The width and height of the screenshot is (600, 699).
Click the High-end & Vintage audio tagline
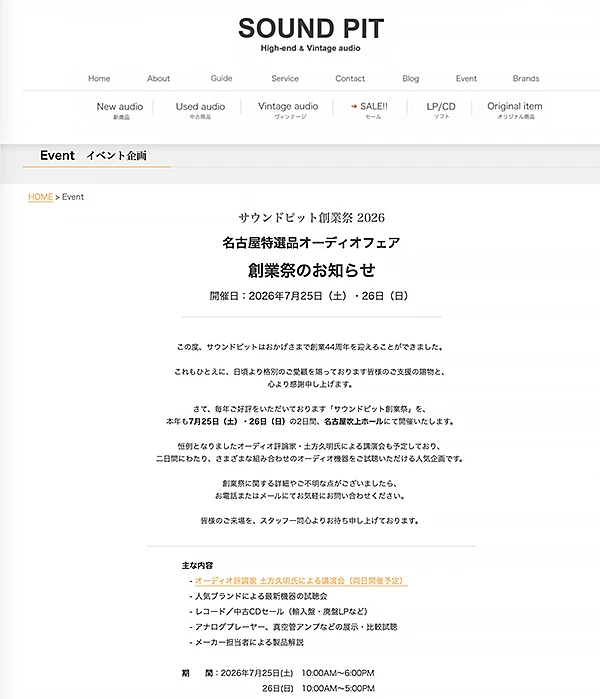point(311,48)
